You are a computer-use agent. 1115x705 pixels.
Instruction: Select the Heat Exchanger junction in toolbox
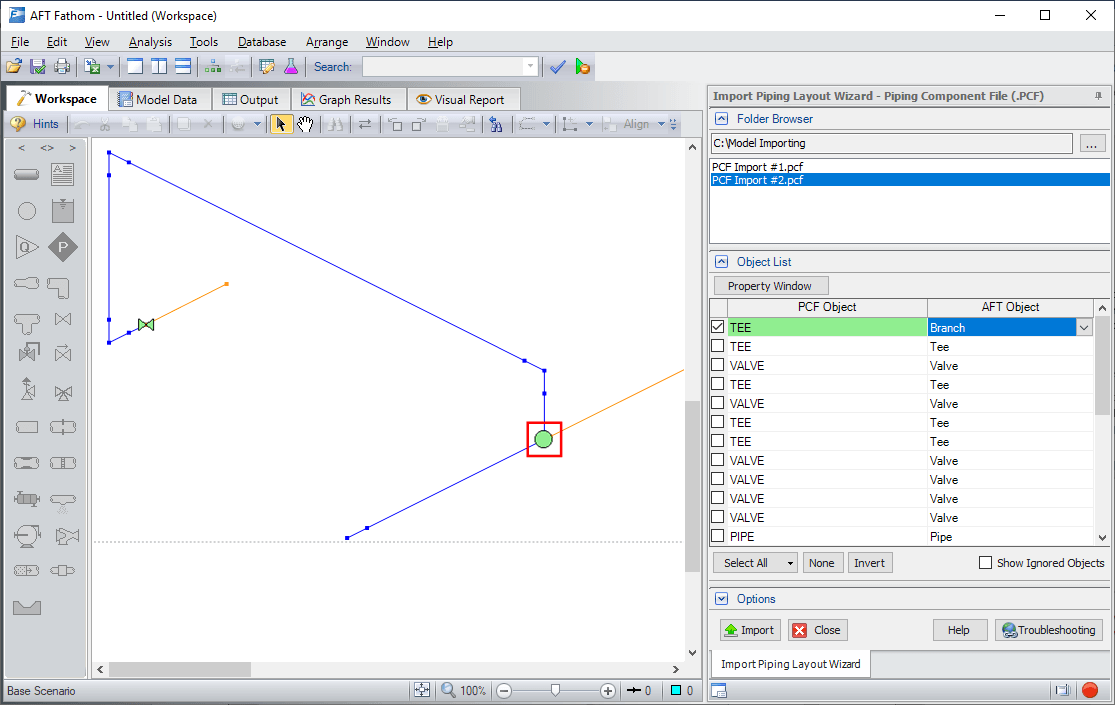pos(27,499)
